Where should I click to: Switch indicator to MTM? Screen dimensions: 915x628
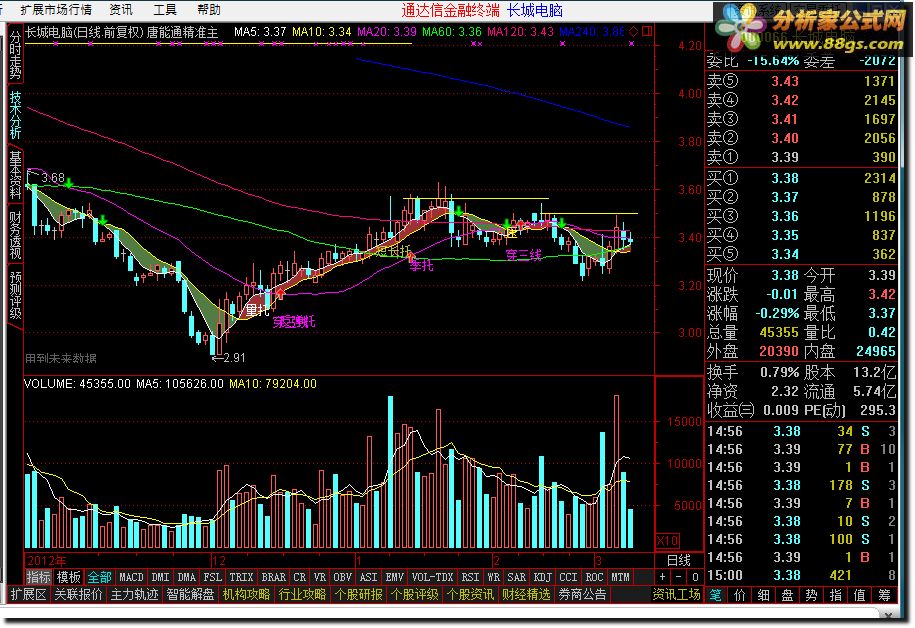[x=620, y=577]
